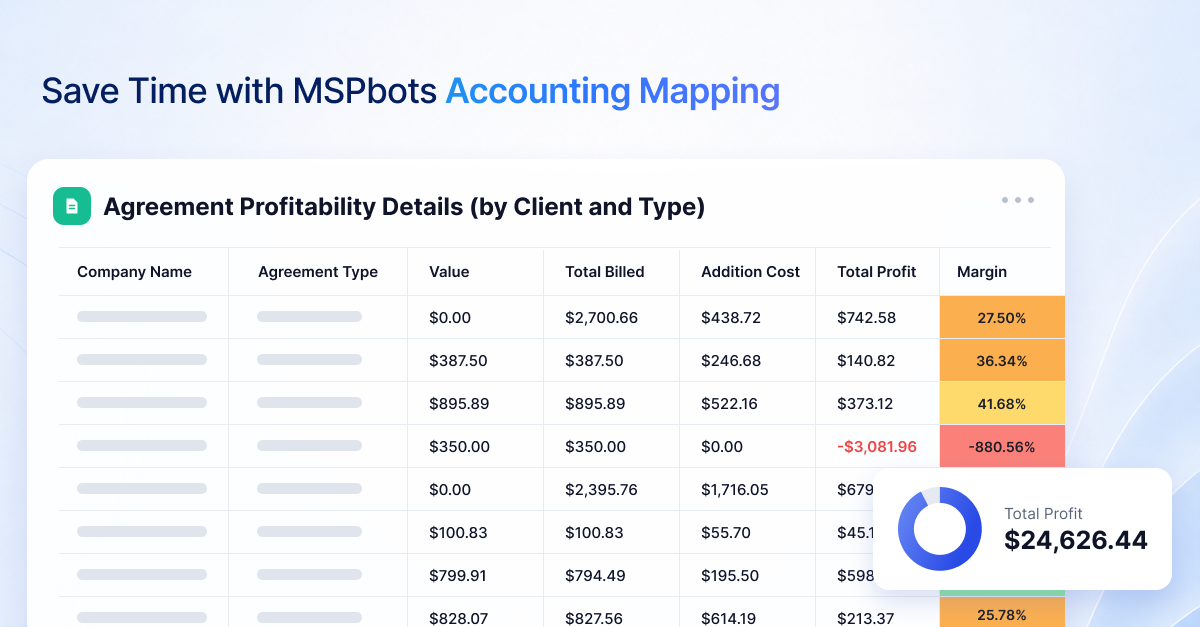Click the $213.37 total profit cell
Screen dimensions: 1200x627
coord(865,619)
